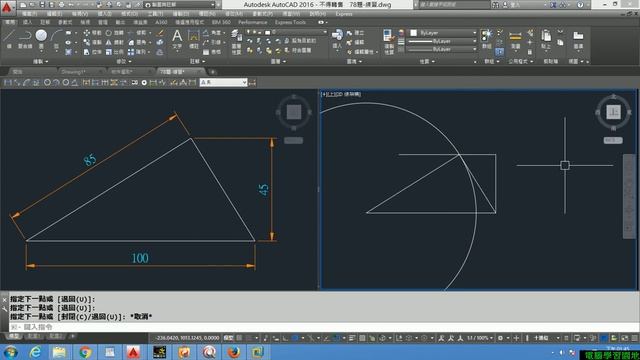The image size is (640, 360).
Task: Click the Mirror tool icon
Action: tap(109, 42)
